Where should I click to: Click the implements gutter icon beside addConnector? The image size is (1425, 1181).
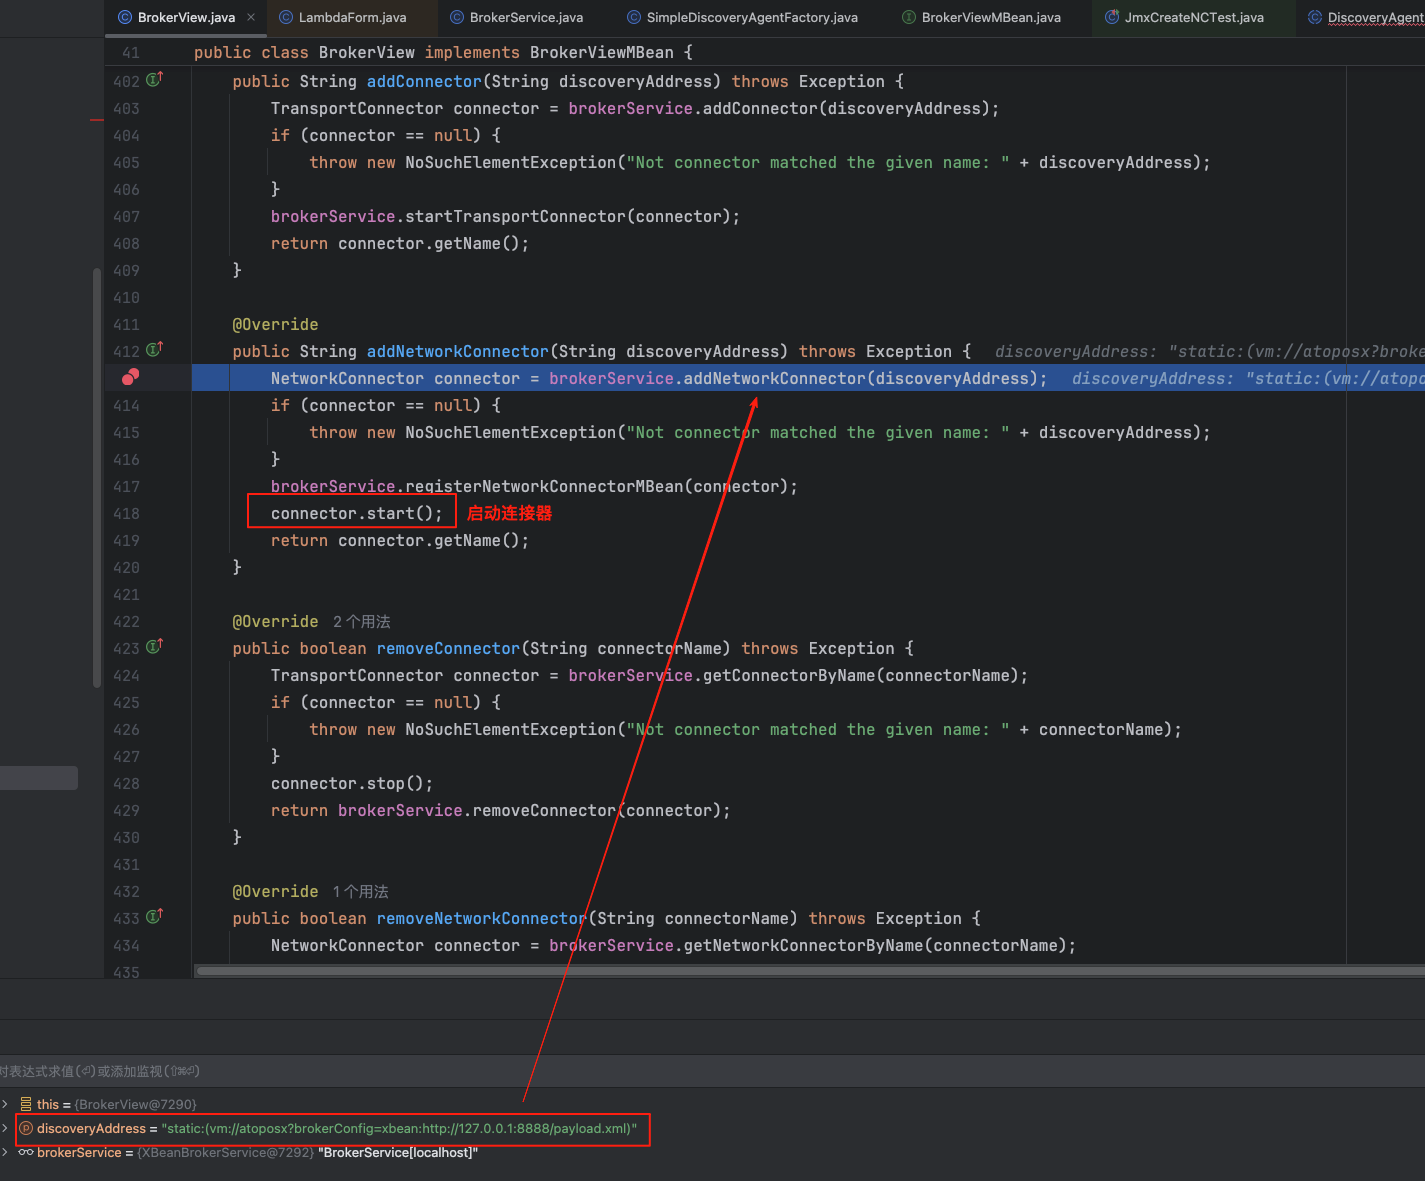point(155,80)
